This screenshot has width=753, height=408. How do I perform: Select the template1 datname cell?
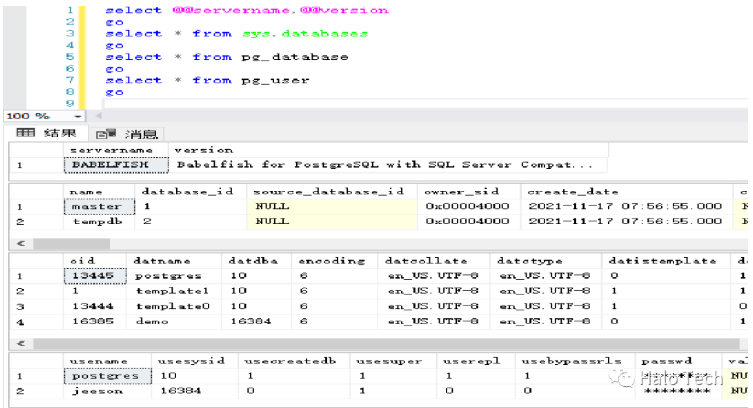click(174, 291)
